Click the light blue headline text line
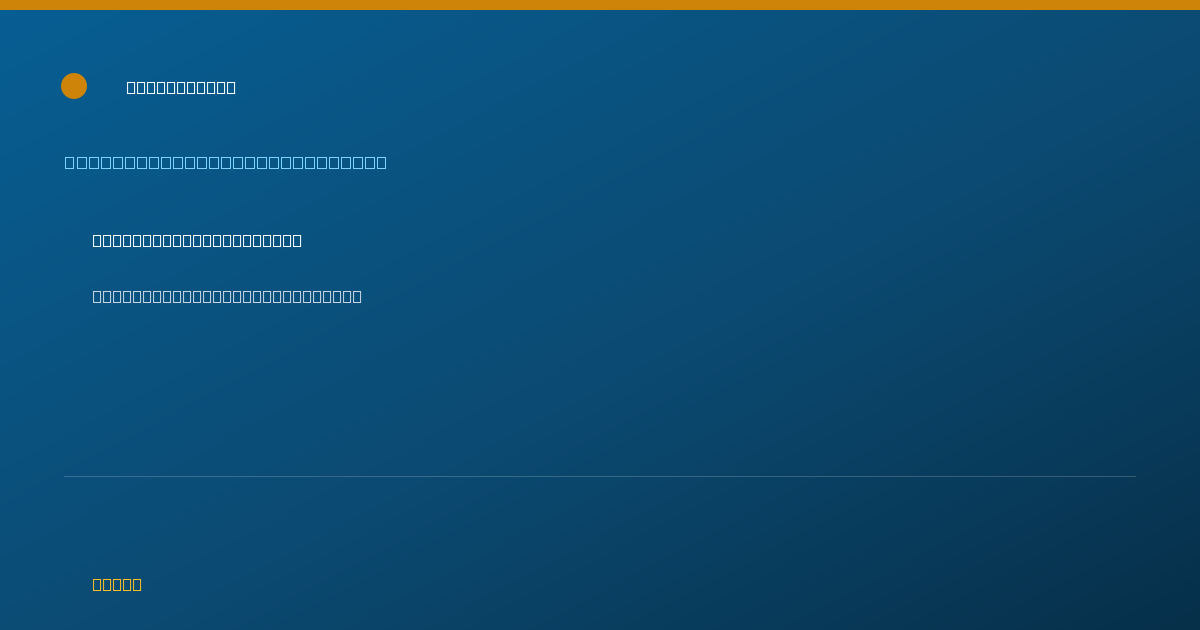 tap(226, 162)
